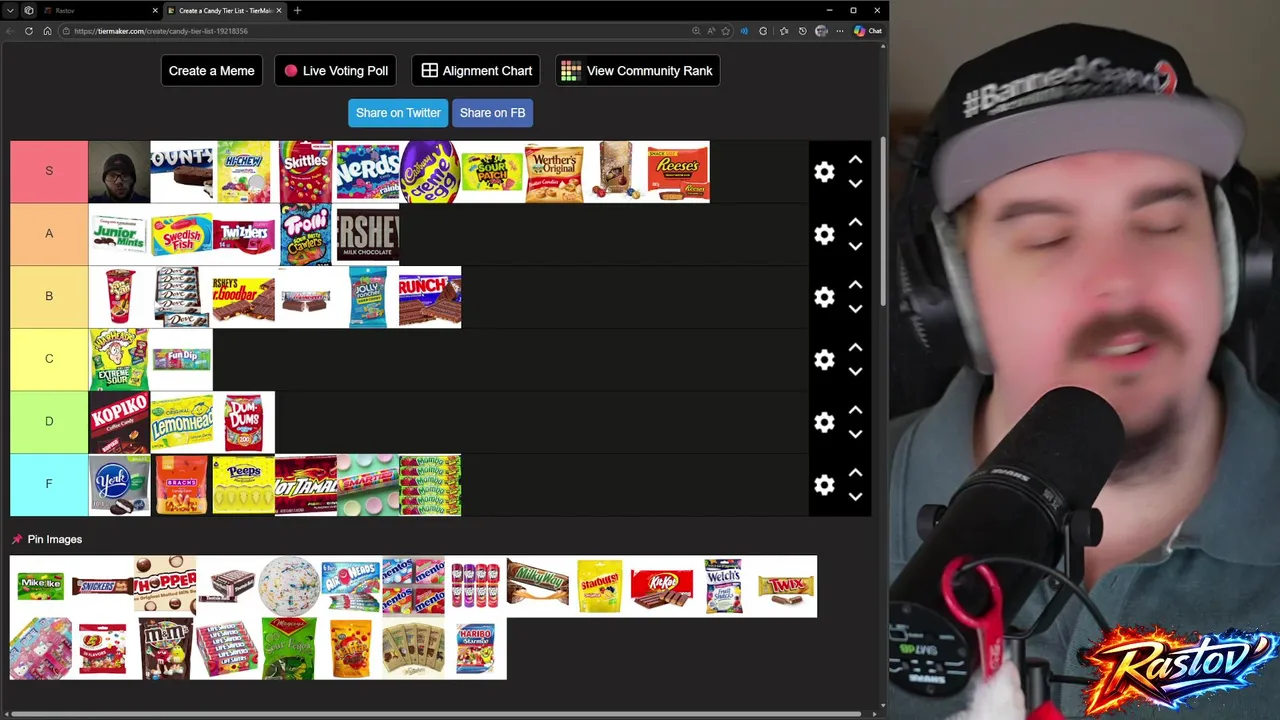Select Junior Mints in A tier

coord(119,234)
